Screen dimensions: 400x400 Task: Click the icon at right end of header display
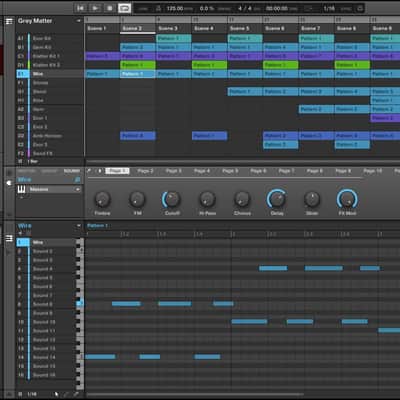pos(360,8)
